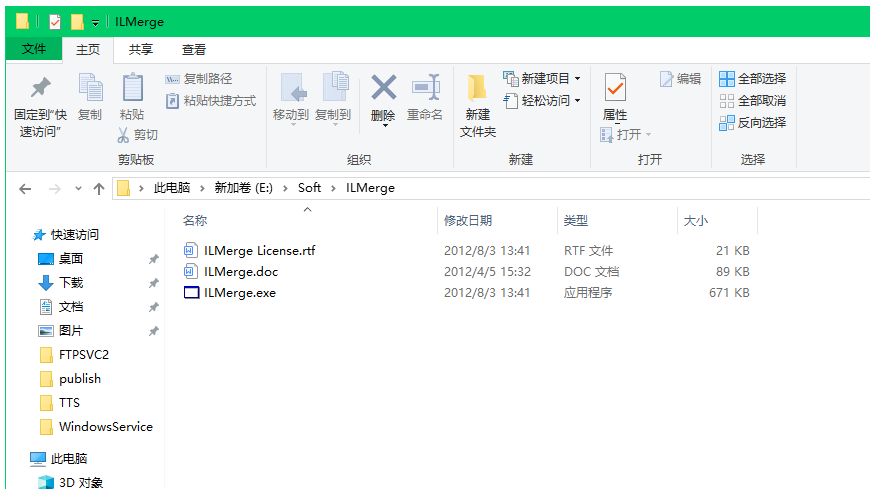Select 此电脑 This PC in sidebar

point(69,459)
